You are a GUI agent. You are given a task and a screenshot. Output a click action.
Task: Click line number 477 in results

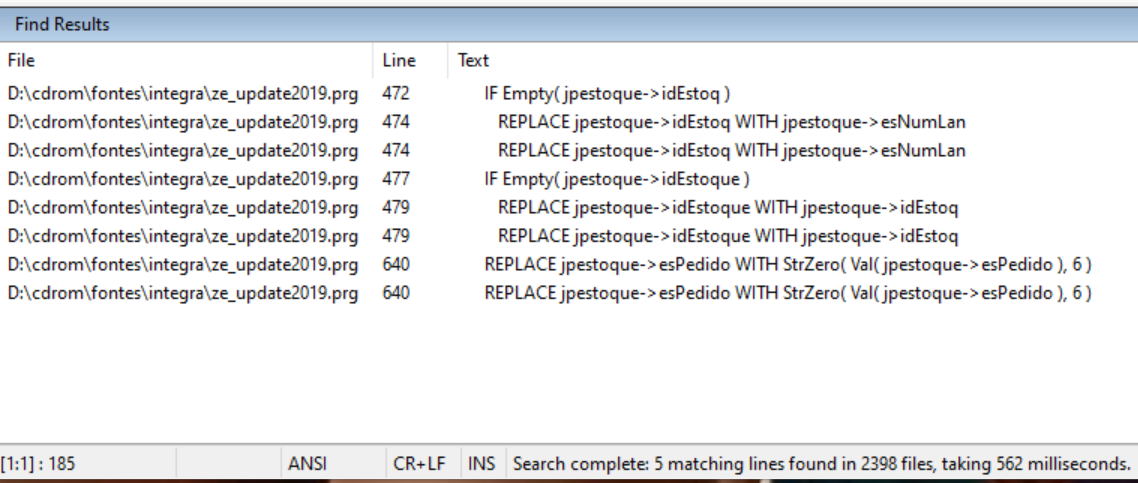396,179
